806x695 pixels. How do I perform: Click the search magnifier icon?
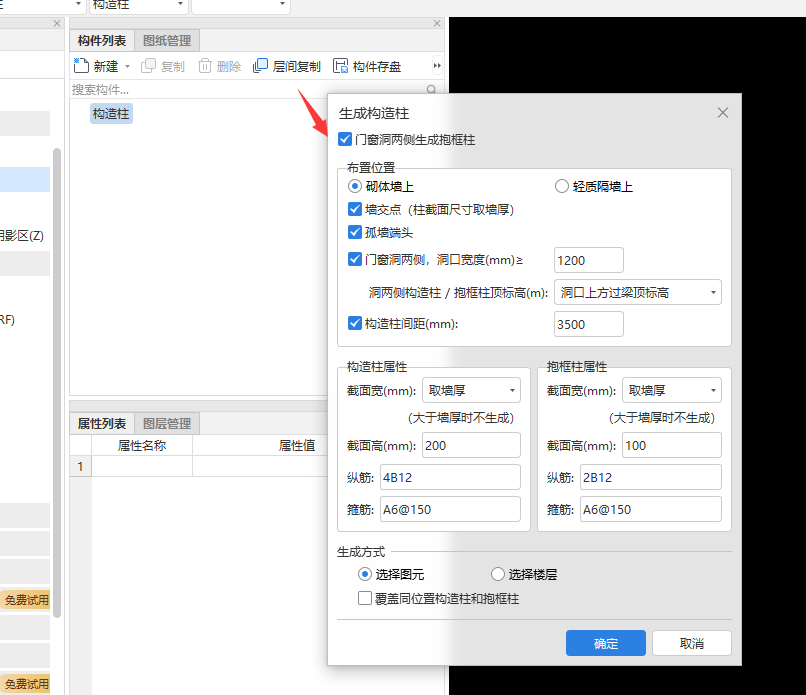(431, 89)
